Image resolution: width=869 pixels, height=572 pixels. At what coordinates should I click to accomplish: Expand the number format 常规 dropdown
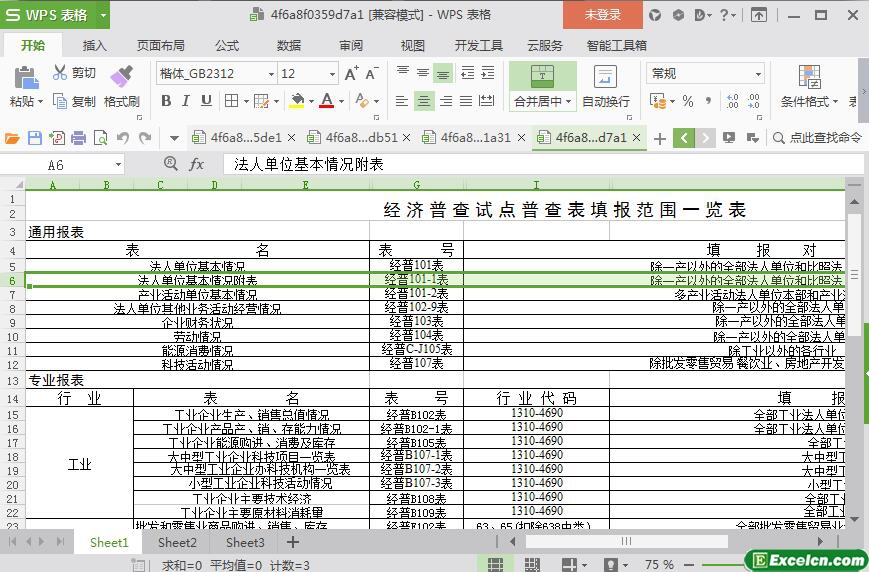[758, 74]
